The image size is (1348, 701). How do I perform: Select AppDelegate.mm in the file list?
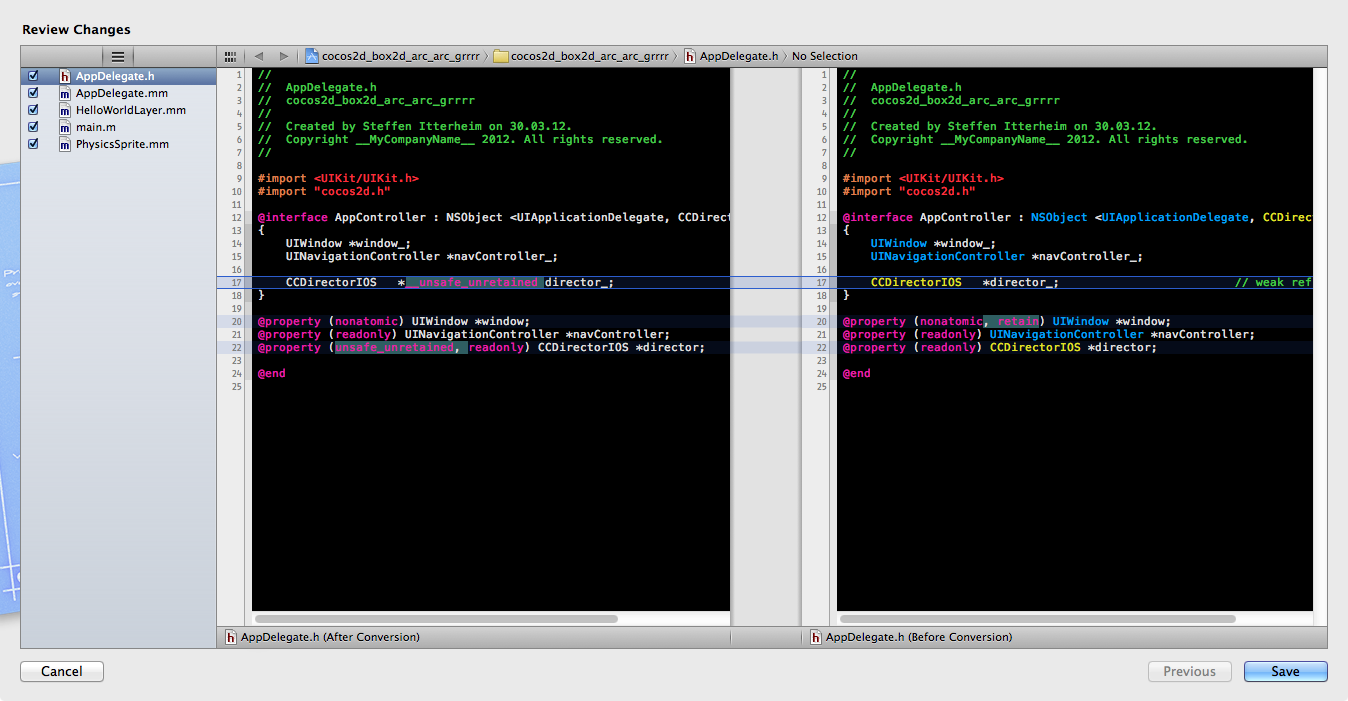[x=118, y=93]
